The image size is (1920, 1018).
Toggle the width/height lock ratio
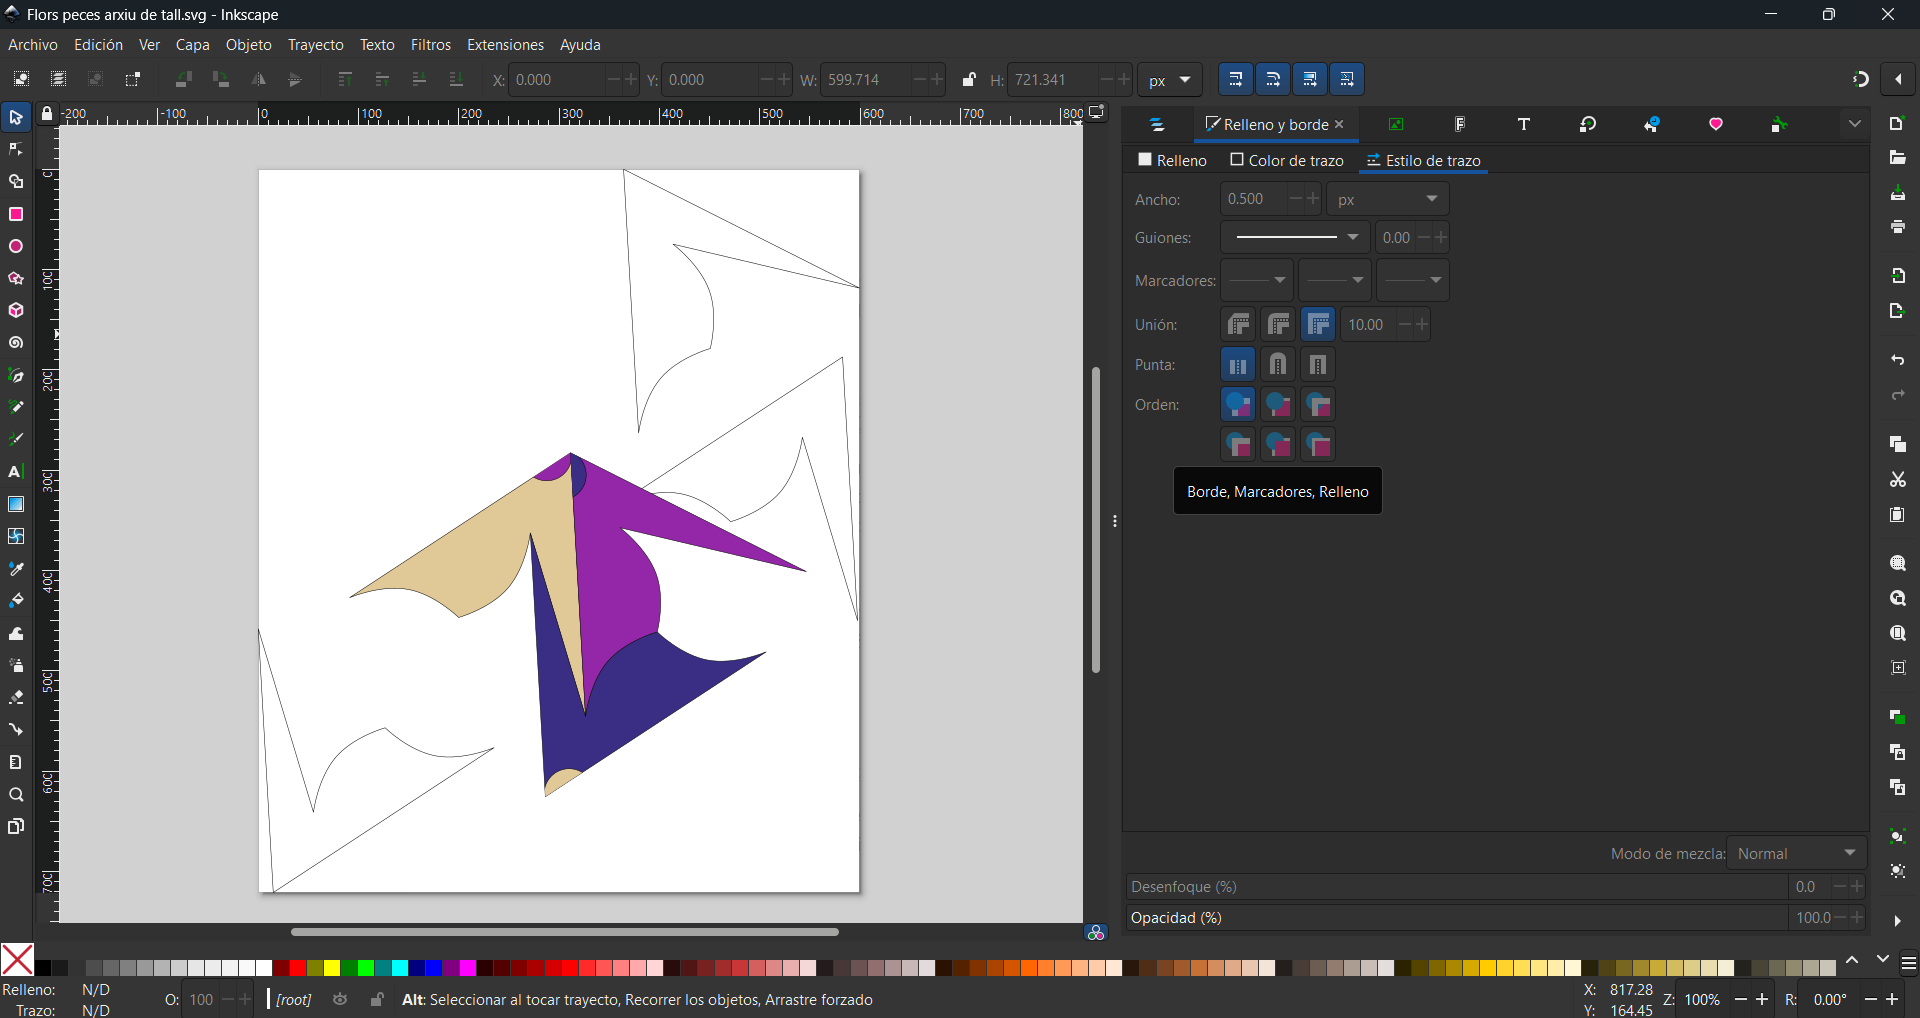click(x=968, y=80)
